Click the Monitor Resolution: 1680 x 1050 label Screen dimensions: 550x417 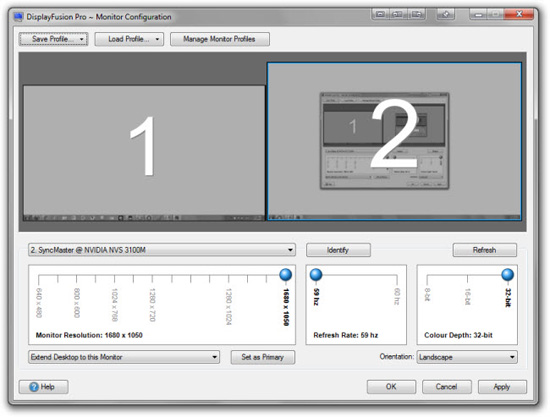[89, 335]
